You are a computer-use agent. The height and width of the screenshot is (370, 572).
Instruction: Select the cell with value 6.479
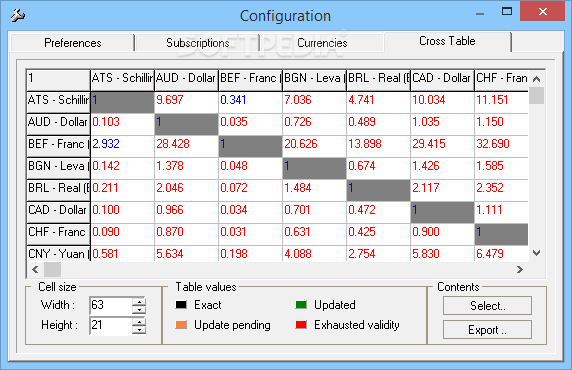pyautogui.click(x=502, y=254)
